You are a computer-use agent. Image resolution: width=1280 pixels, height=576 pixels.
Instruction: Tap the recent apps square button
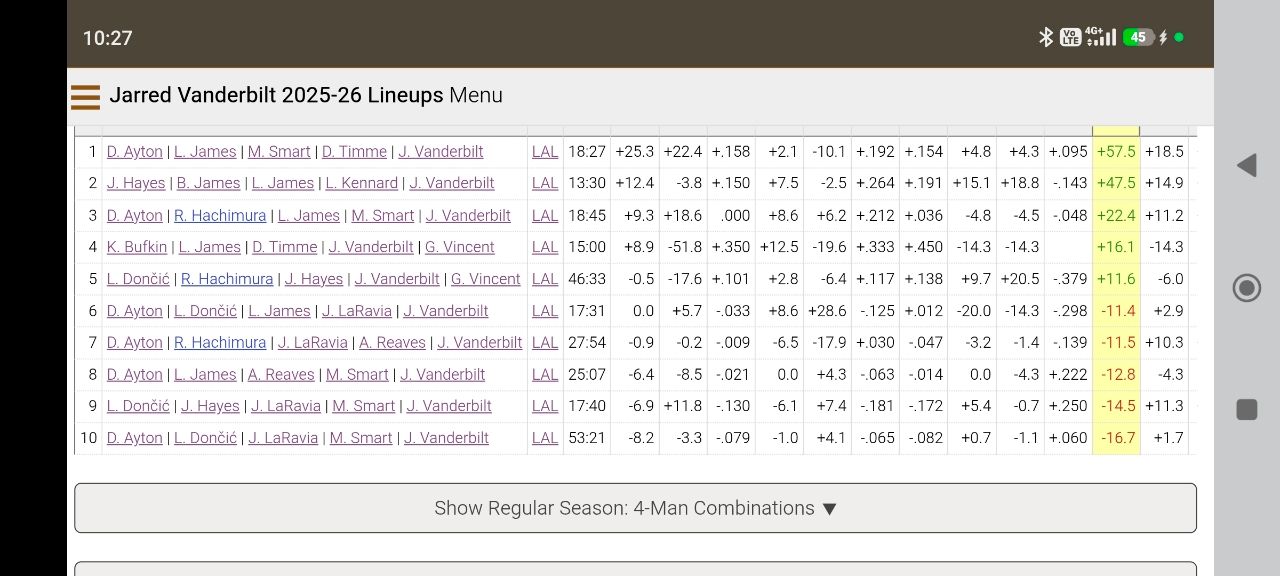1246,409
